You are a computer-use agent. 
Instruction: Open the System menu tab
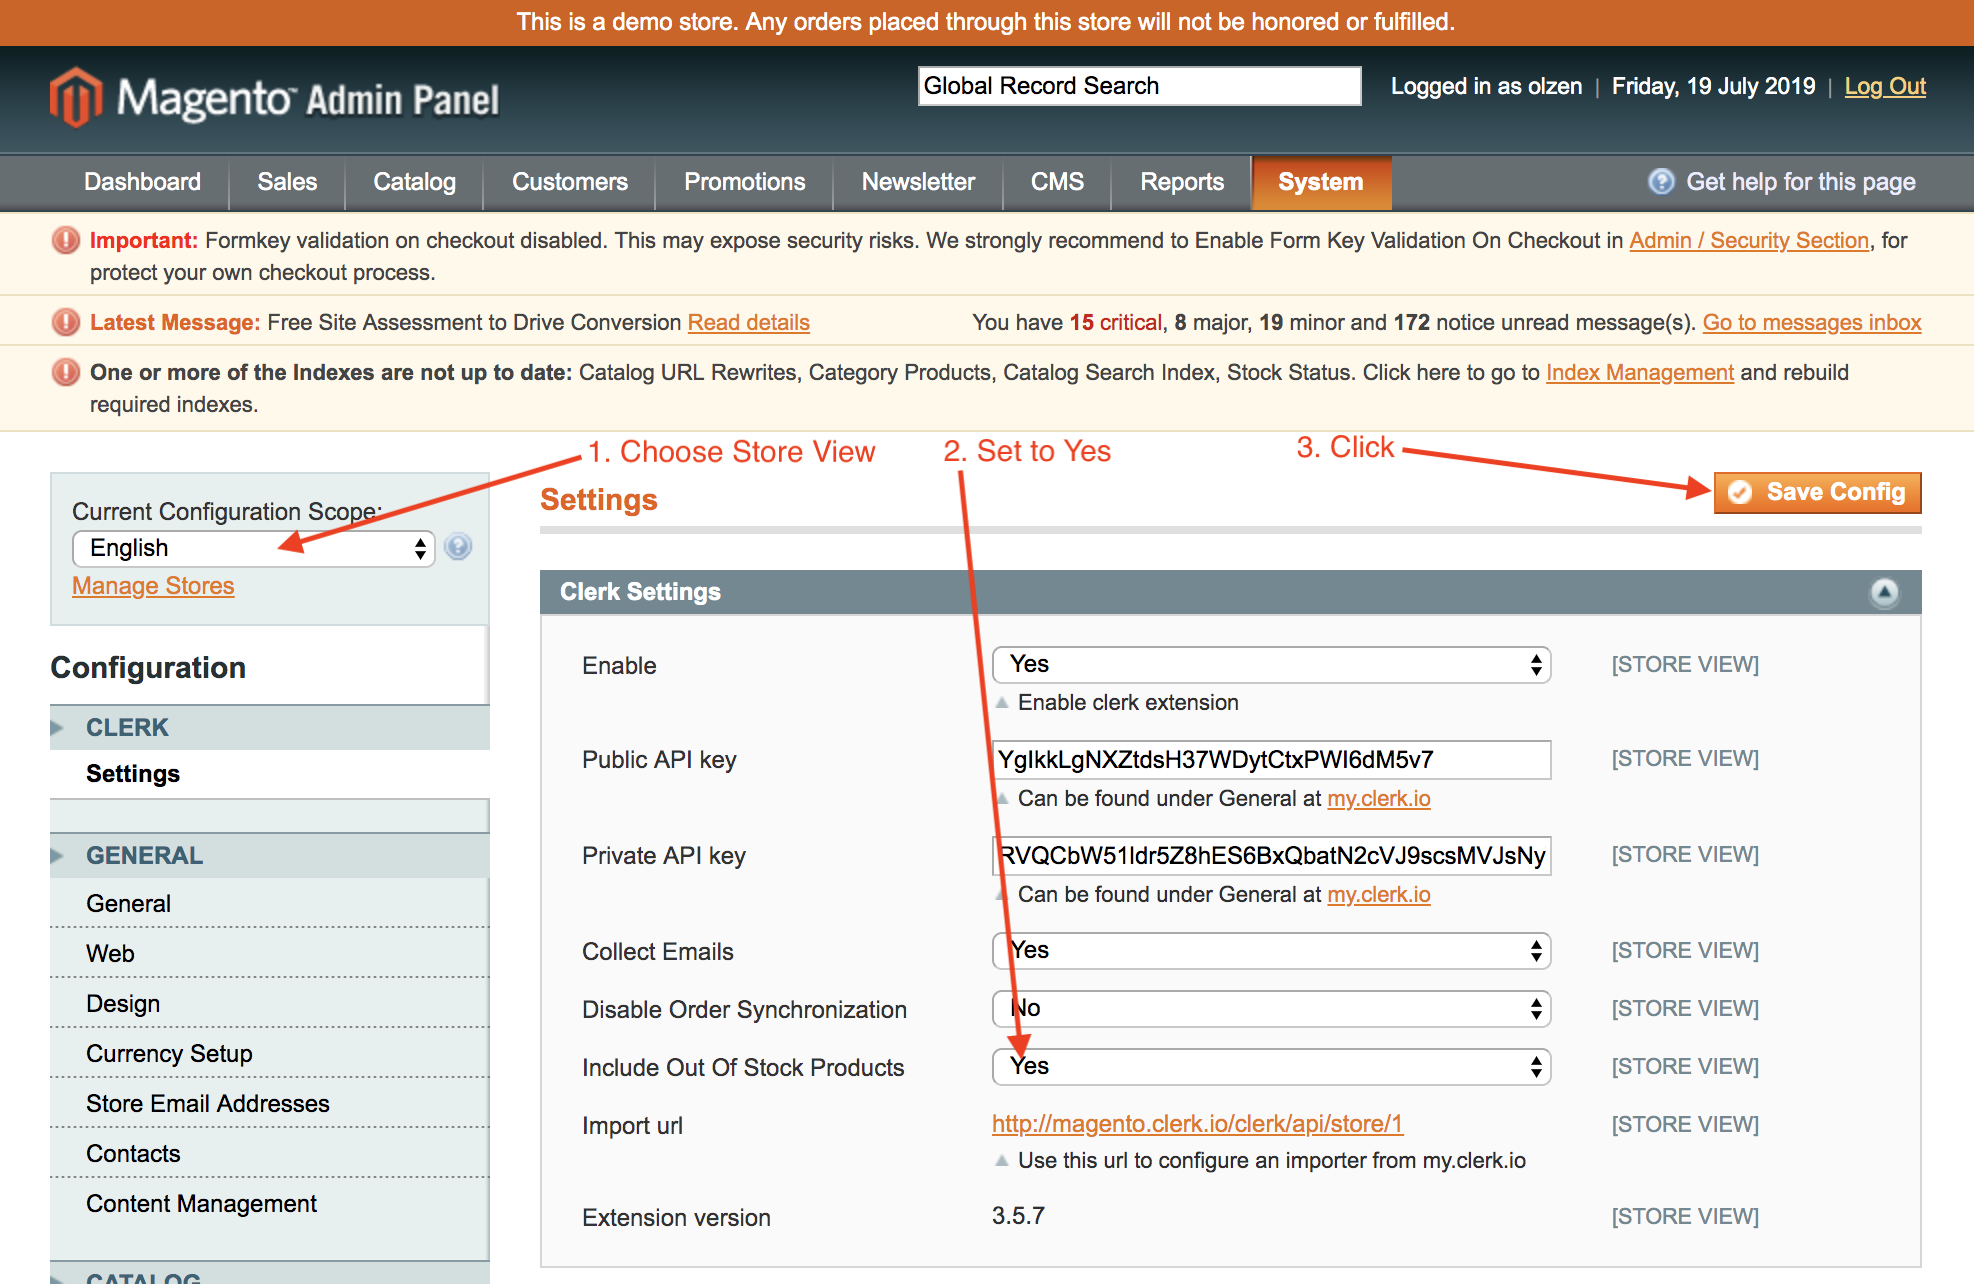coord(1320,182)
